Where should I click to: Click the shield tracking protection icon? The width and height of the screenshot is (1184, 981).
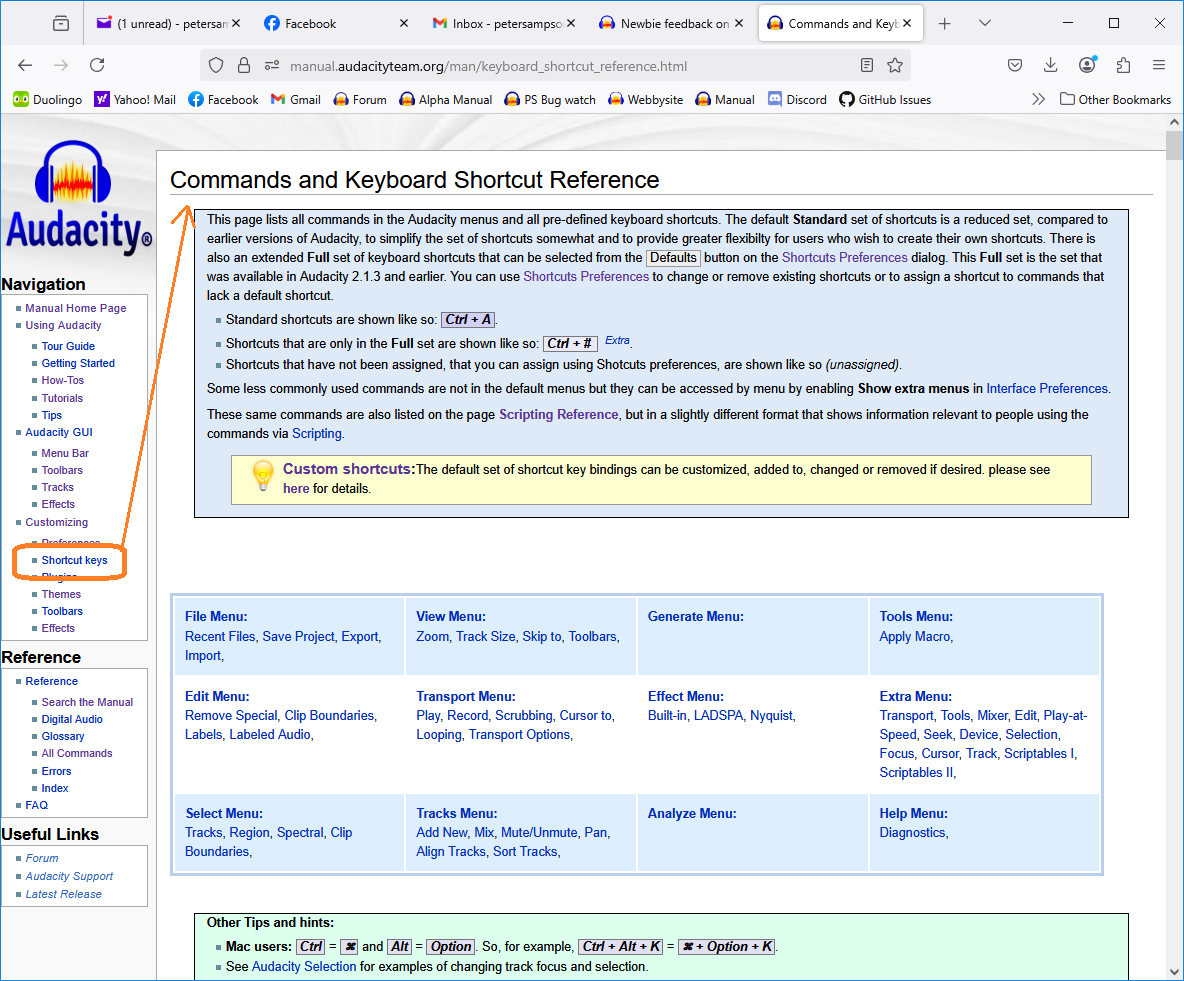click(x=216, y=66)
